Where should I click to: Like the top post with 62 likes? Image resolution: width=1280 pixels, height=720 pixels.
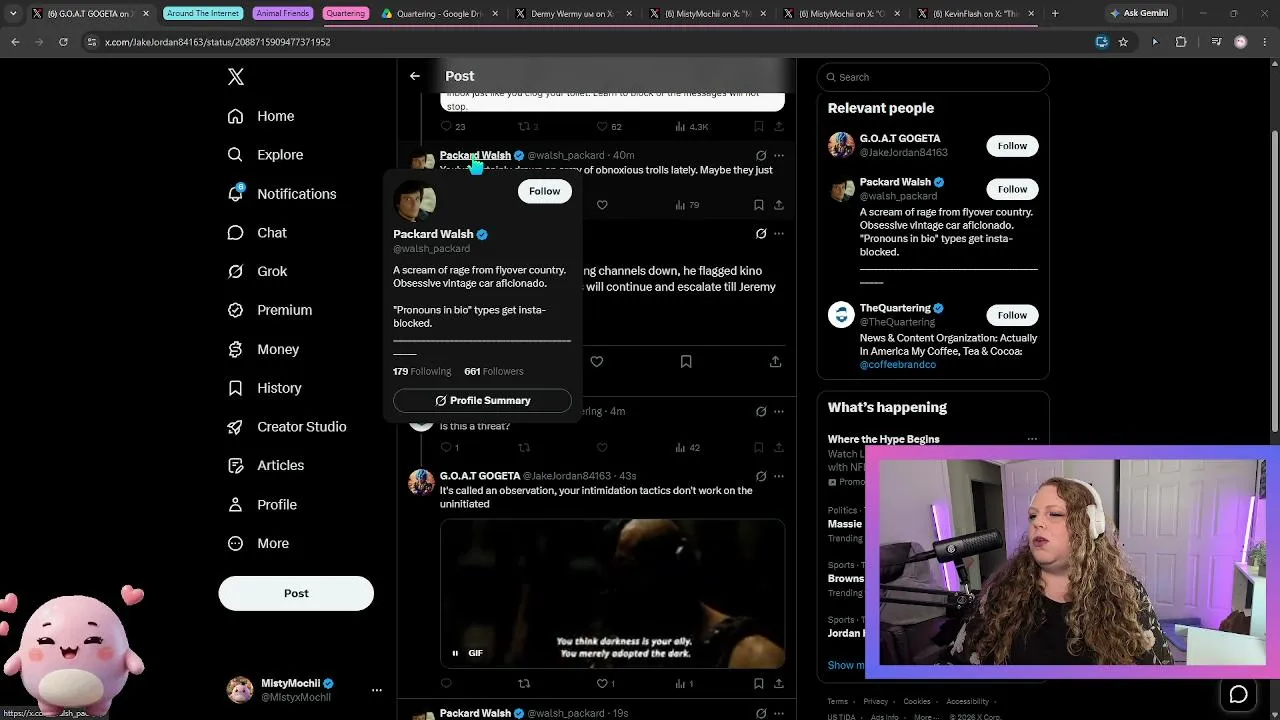608,127
